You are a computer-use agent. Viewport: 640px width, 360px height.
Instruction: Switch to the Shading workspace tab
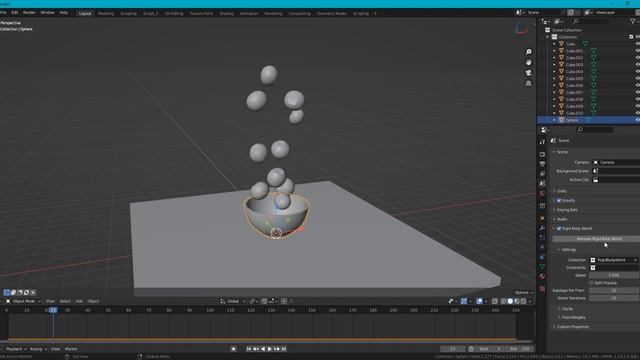(227, 13)
